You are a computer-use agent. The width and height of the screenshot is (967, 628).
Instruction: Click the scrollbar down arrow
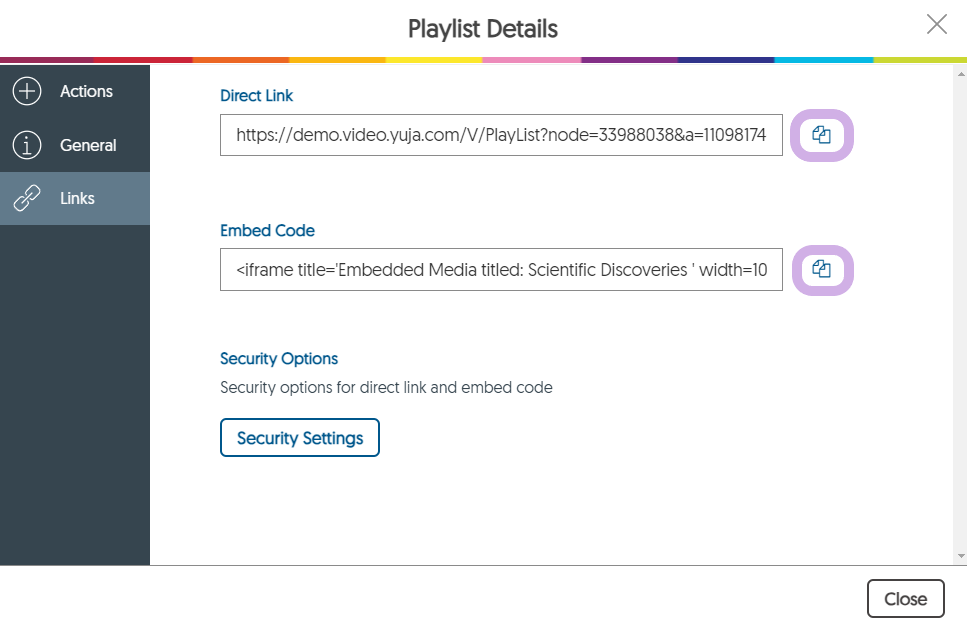[x=961, y=556]
